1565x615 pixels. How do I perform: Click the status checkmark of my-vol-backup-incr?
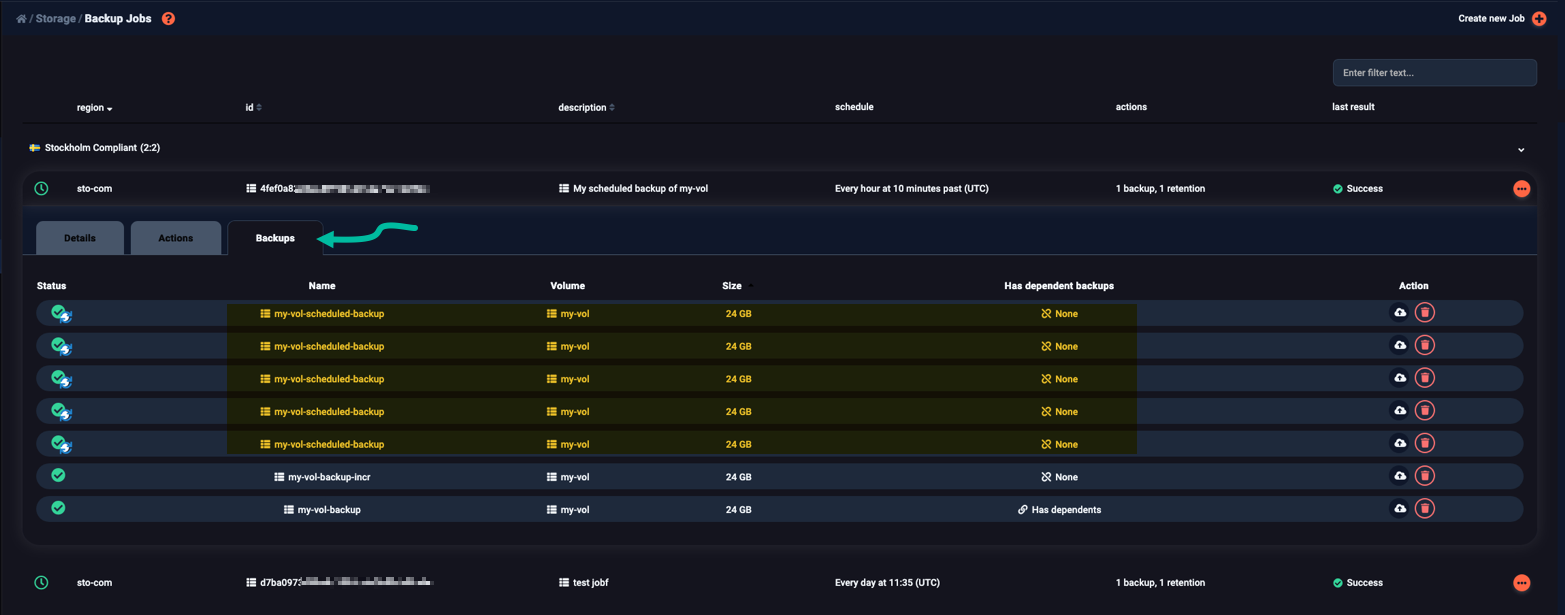(58, 475)
